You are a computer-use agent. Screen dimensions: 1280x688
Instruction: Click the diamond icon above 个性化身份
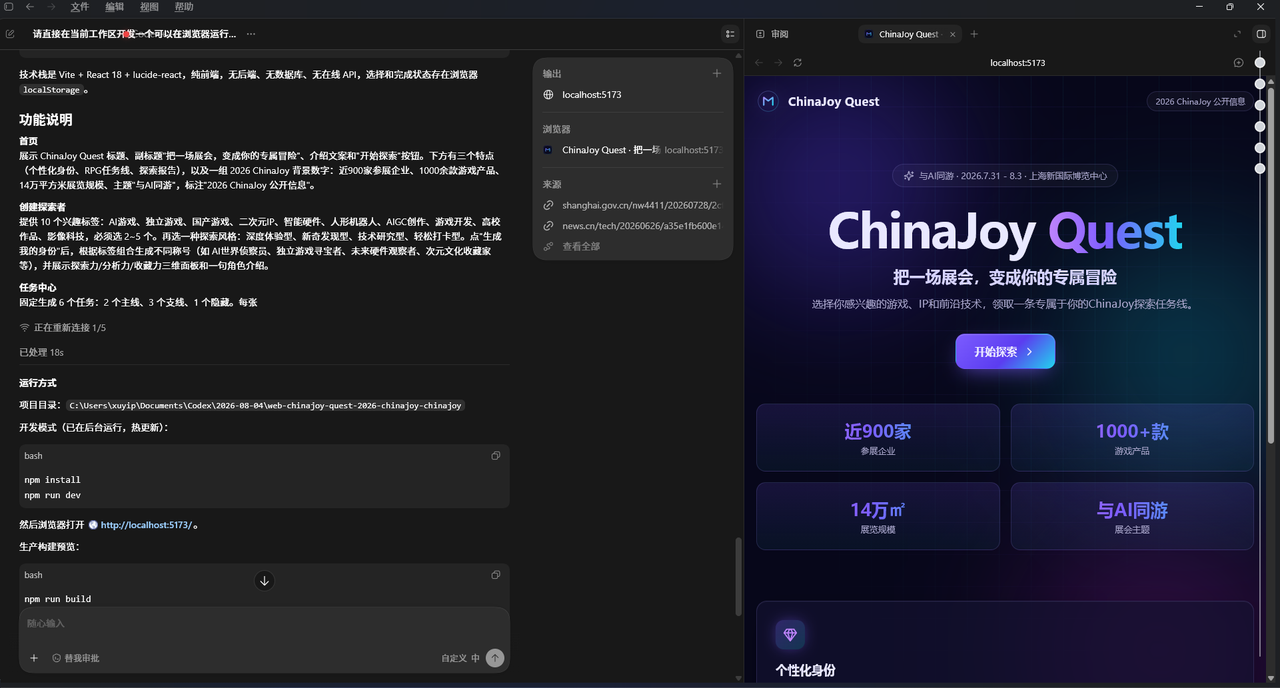click(790, 634)
